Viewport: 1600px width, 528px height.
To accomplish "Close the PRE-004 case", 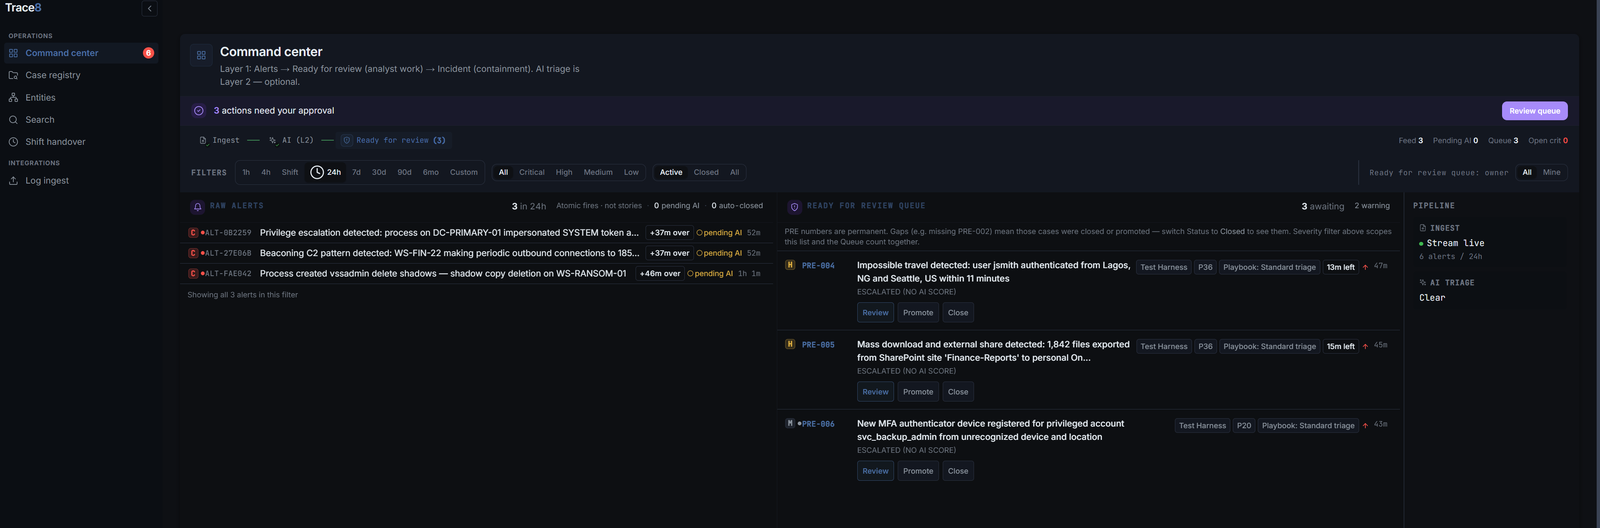I will pos(958,313).
